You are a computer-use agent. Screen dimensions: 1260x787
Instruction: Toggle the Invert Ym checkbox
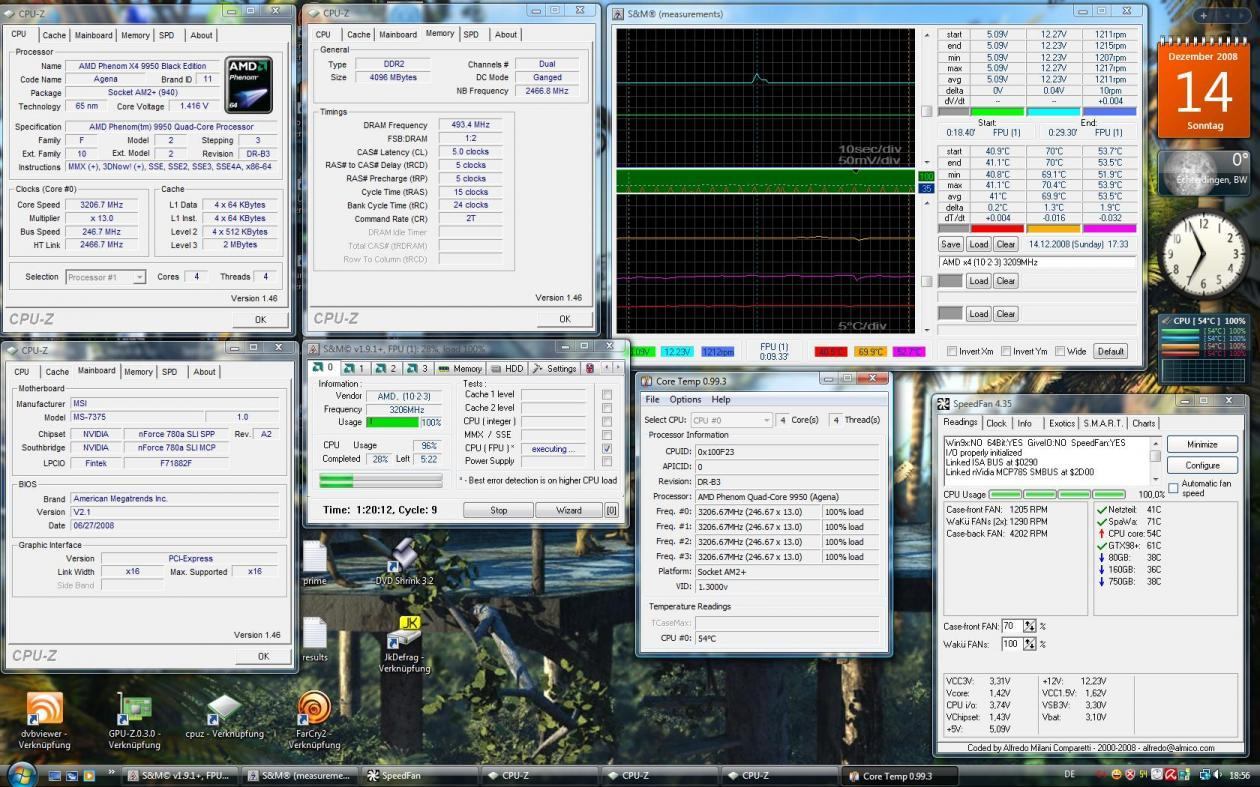(1006, 352)
